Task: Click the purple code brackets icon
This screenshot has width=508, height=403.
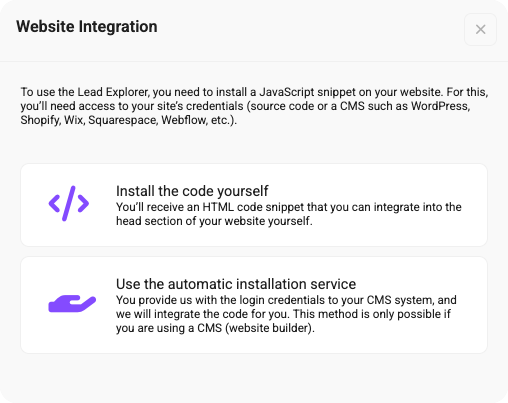Action: coord(69,203)
